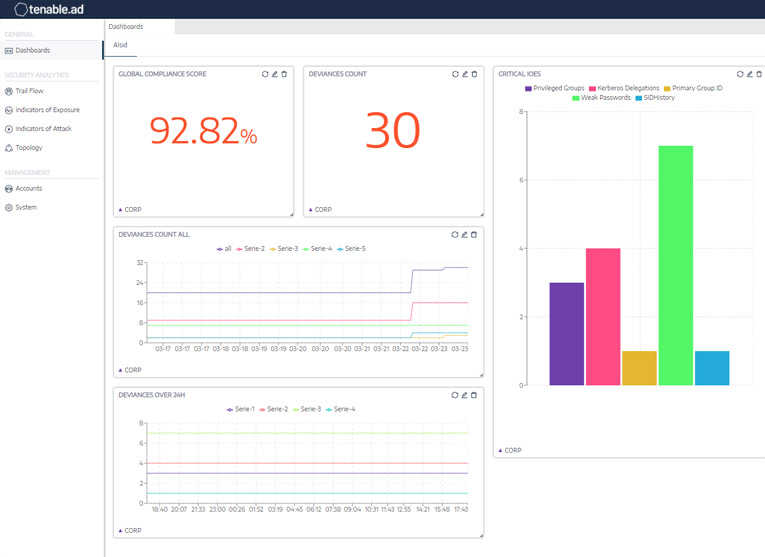Delete the Global Compliance Score widget
The width and height of the screenshot is (765, 557).
283,74
